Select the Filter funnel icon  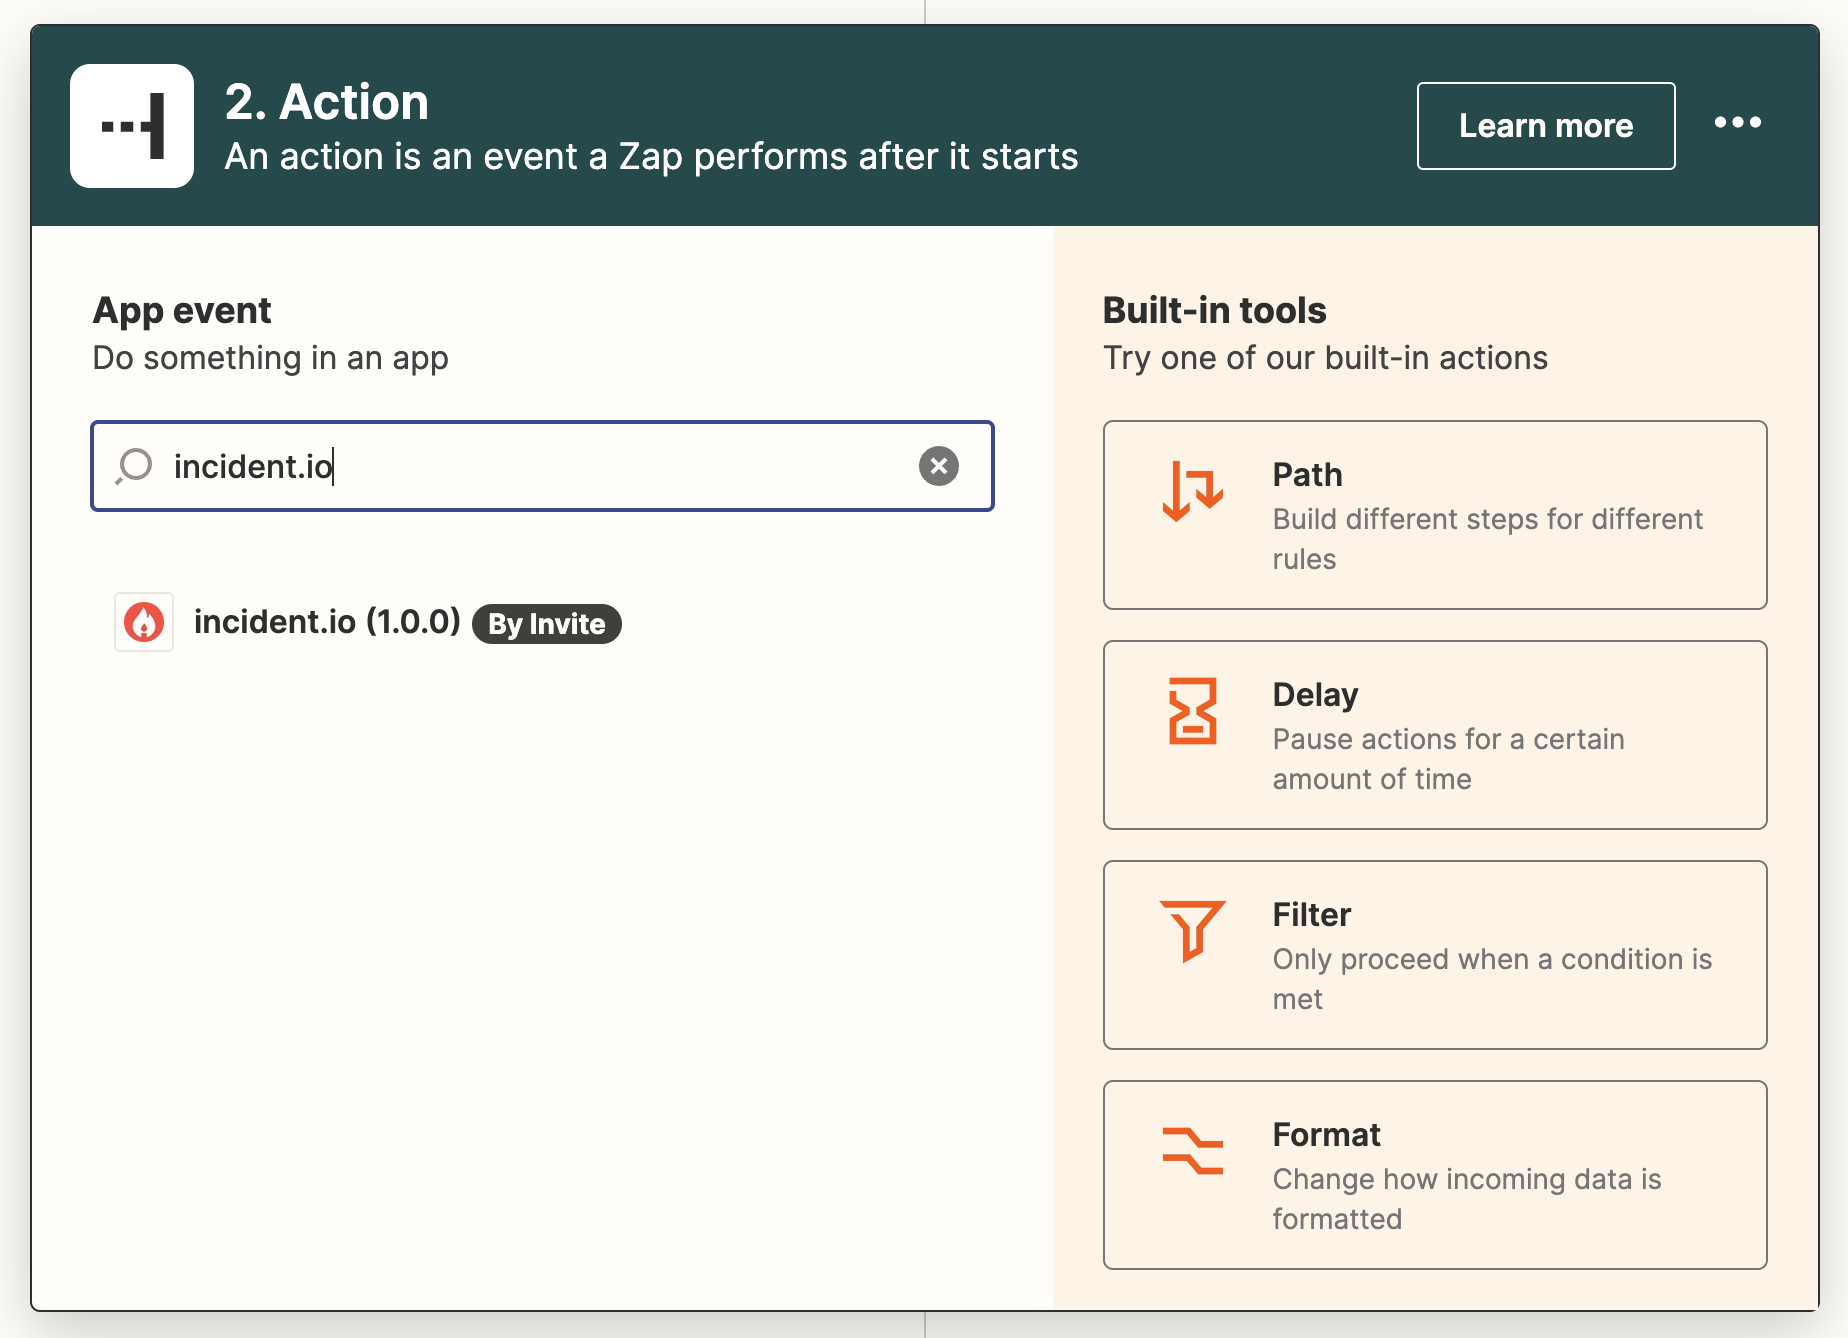(x=1193, y=932)
